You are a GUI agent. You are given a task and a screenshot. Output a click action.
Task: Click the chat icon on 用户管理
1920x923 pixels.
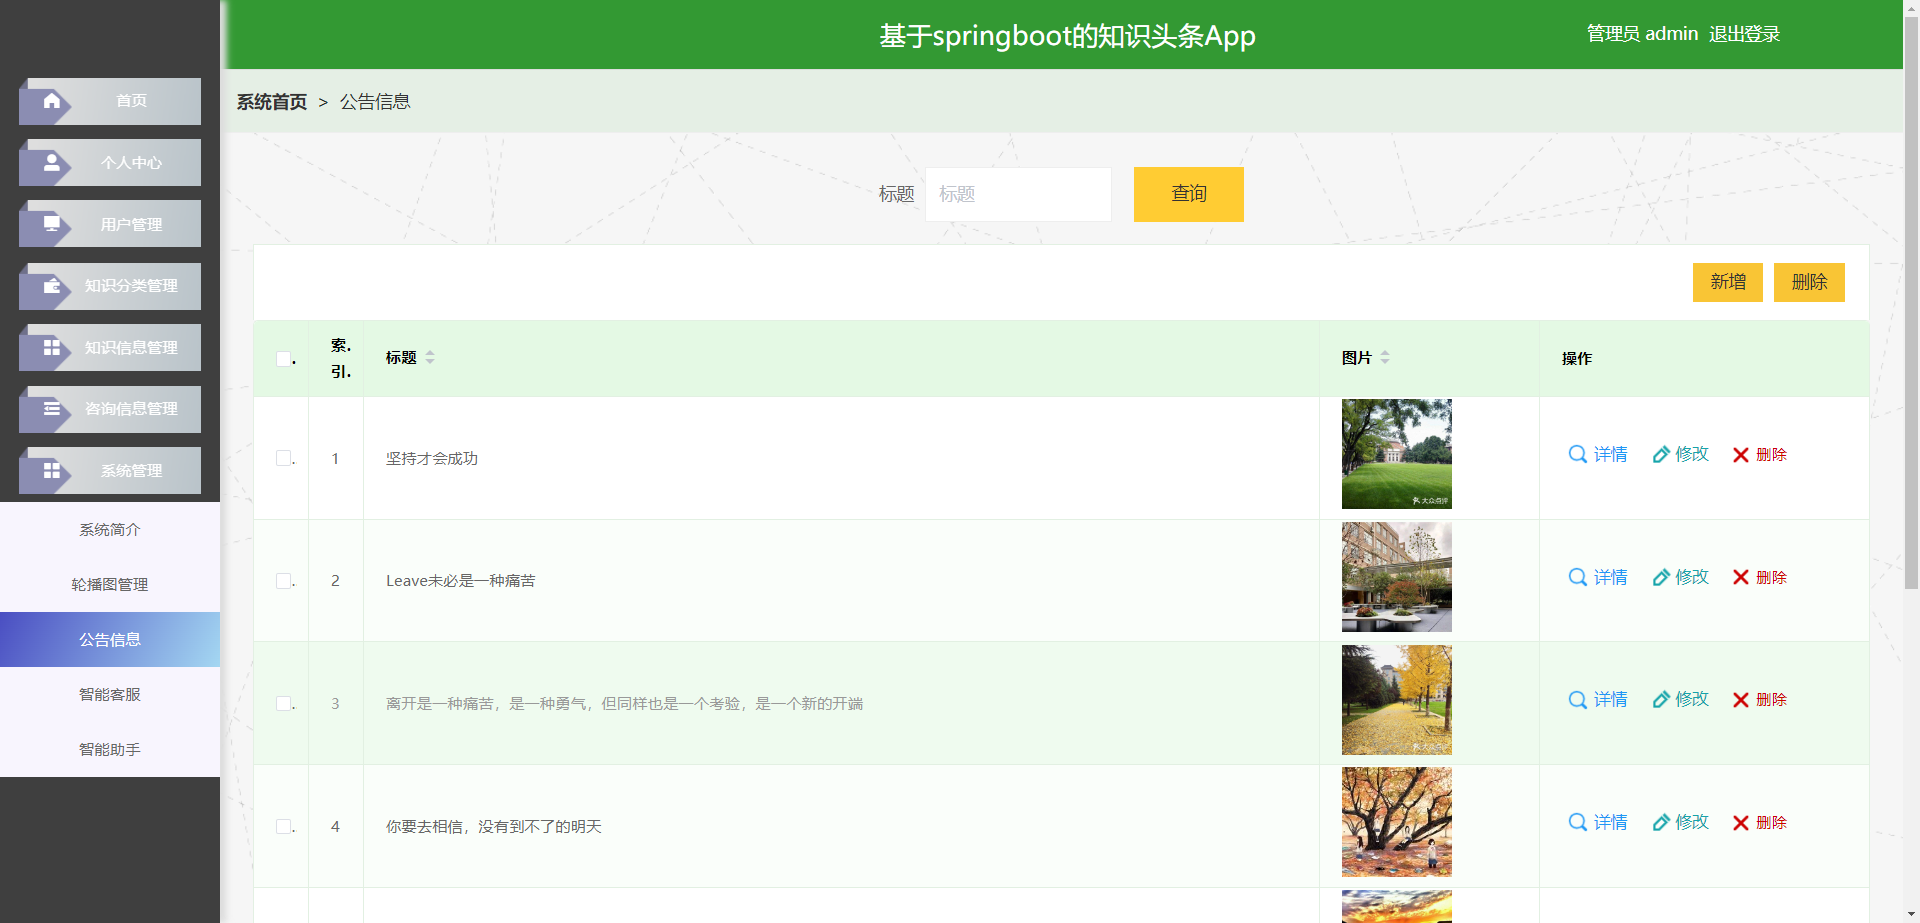(52, 224)
